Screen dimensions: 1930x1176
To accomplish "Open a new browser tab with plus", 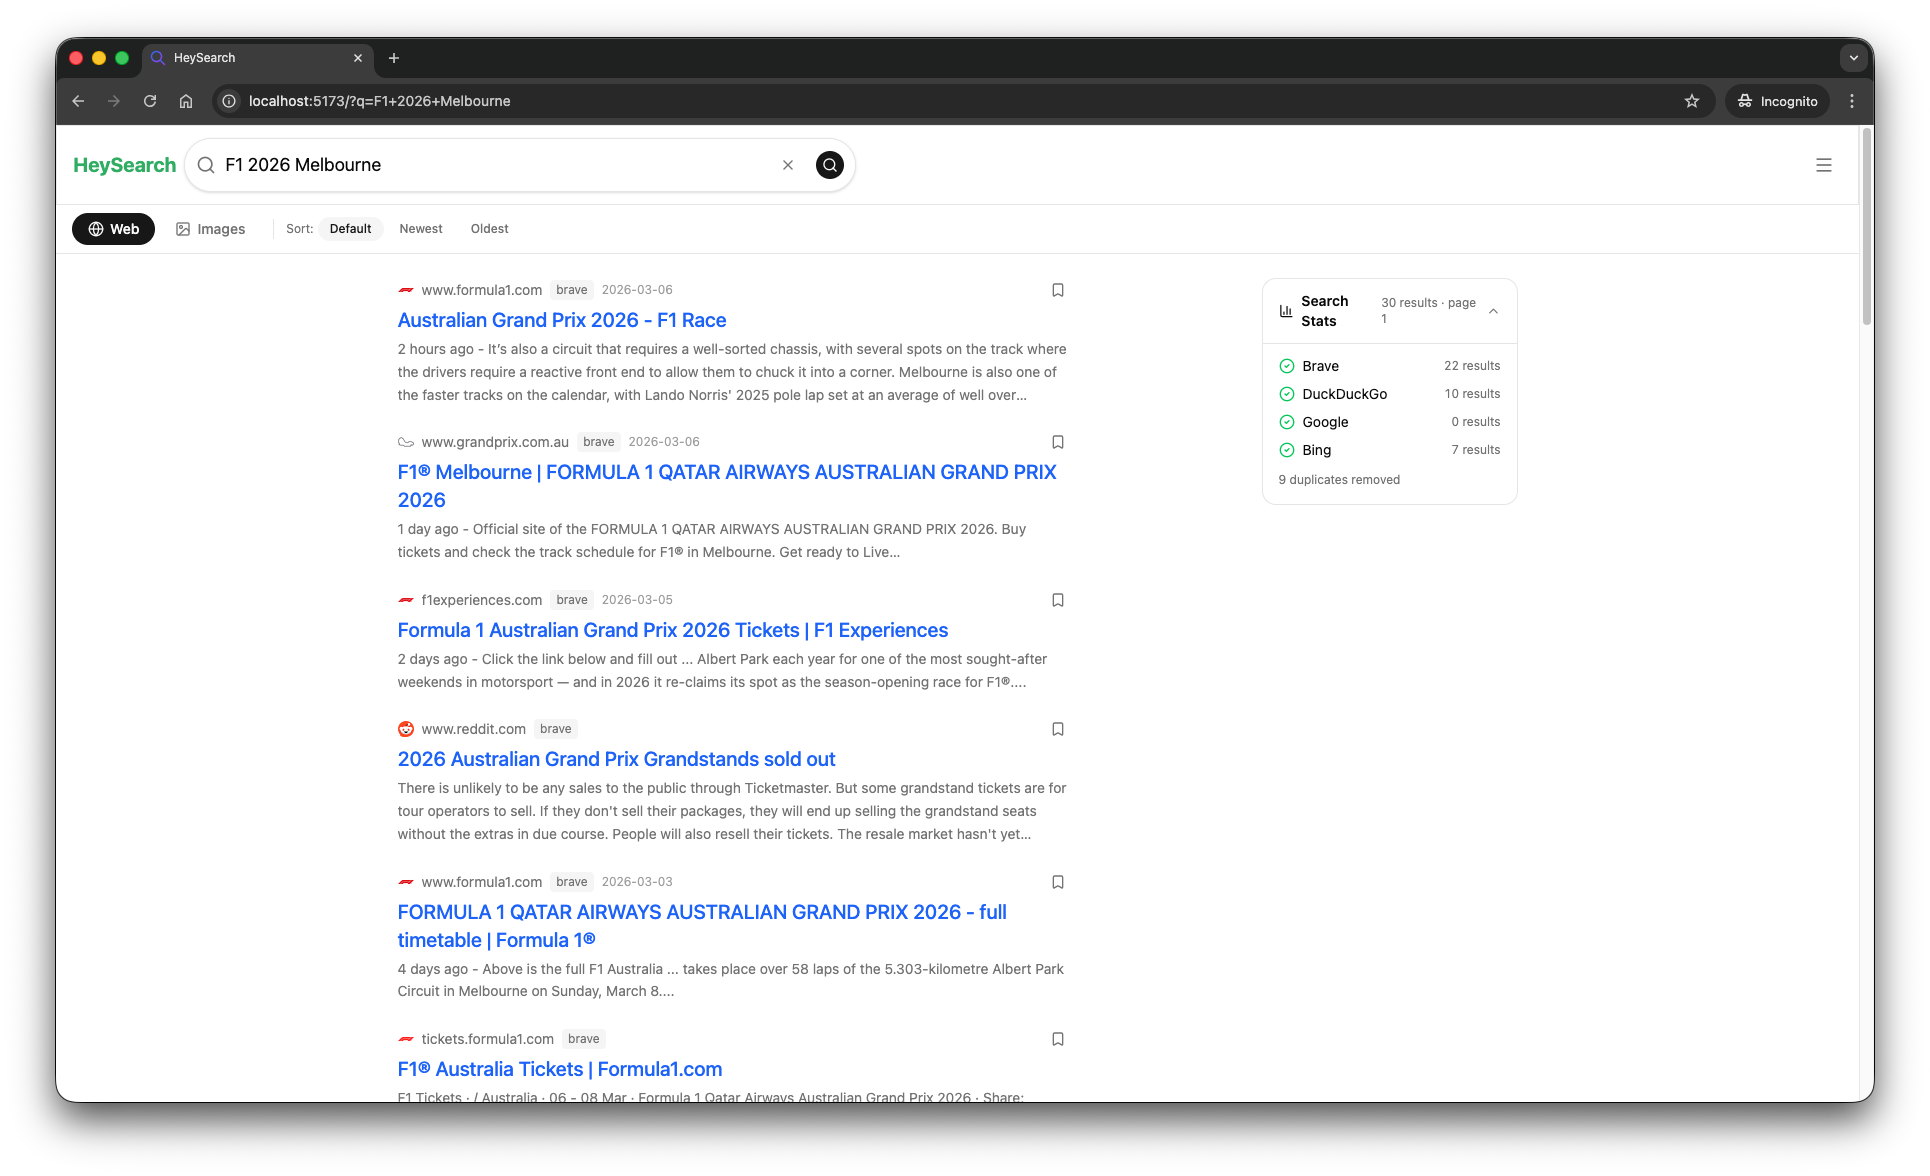I will point(394,58).
